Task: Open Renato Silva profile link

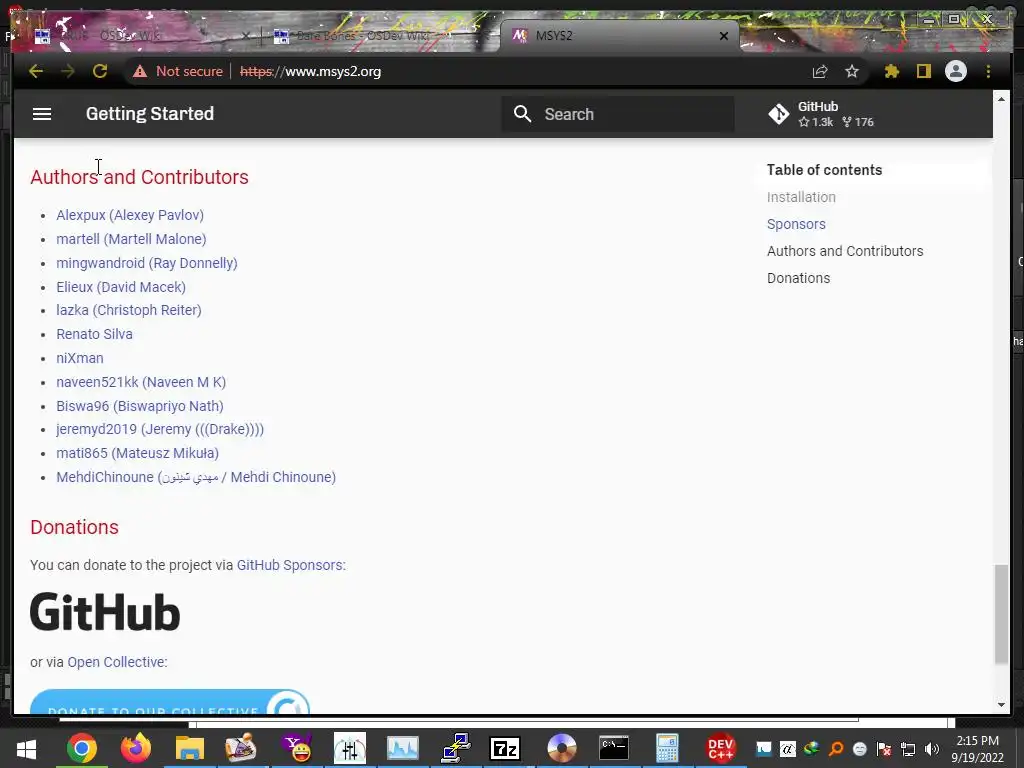Action: (x=94, y=334)
